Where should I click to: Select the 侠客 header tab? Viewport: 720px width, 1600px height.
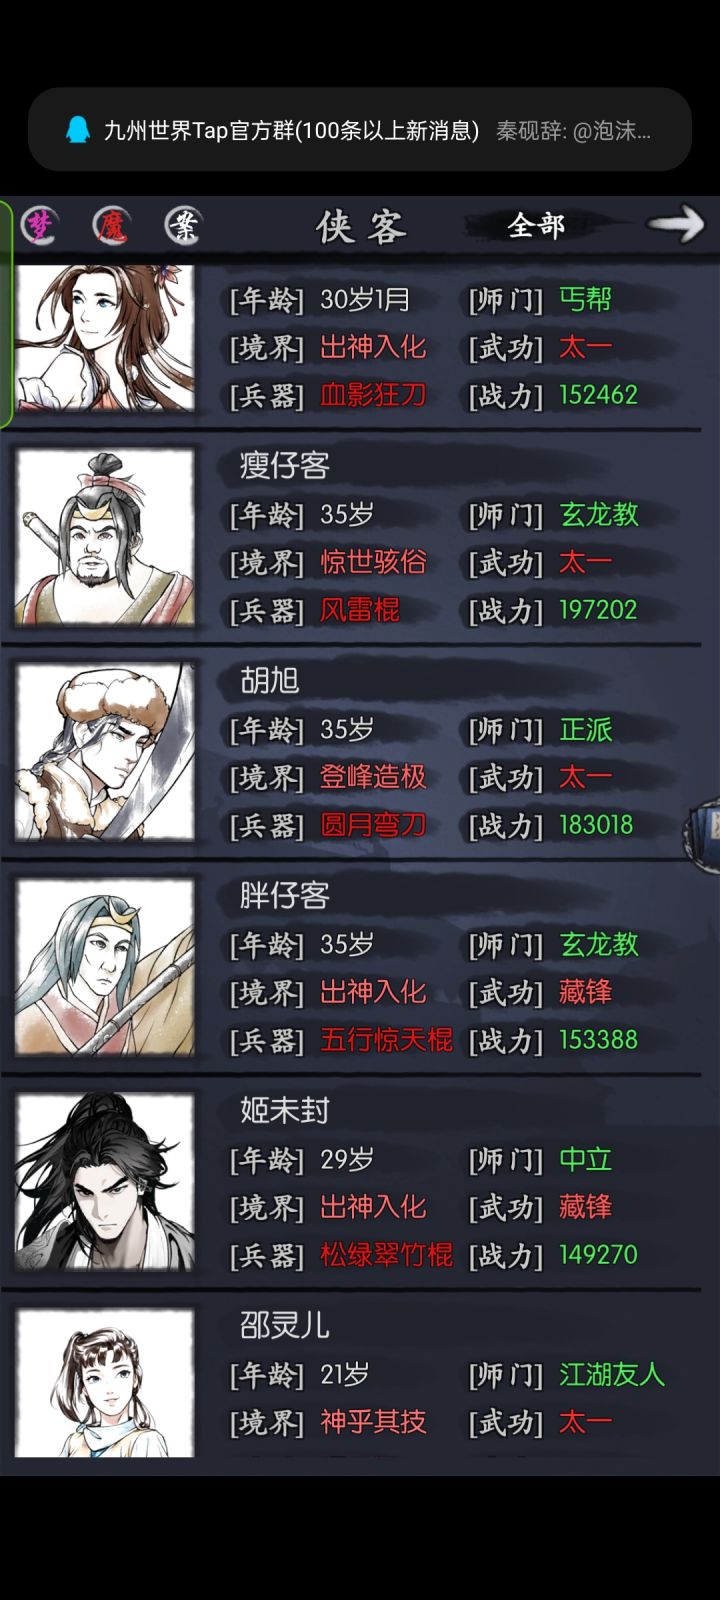361,227
